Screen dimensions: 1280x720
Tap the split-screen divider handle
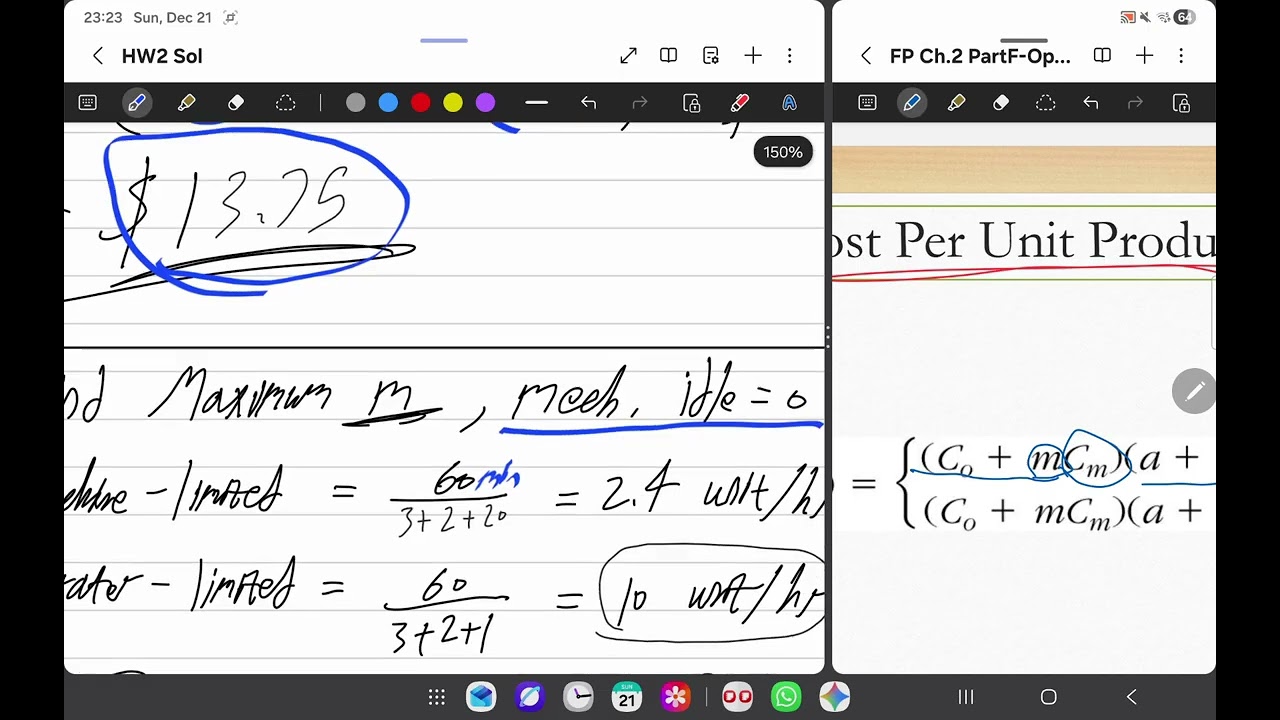[828, 336]
